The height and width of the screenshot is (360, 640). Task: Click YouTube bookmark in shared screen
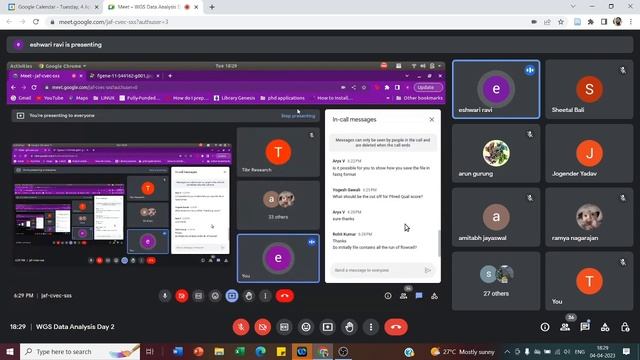coord(50,98)
